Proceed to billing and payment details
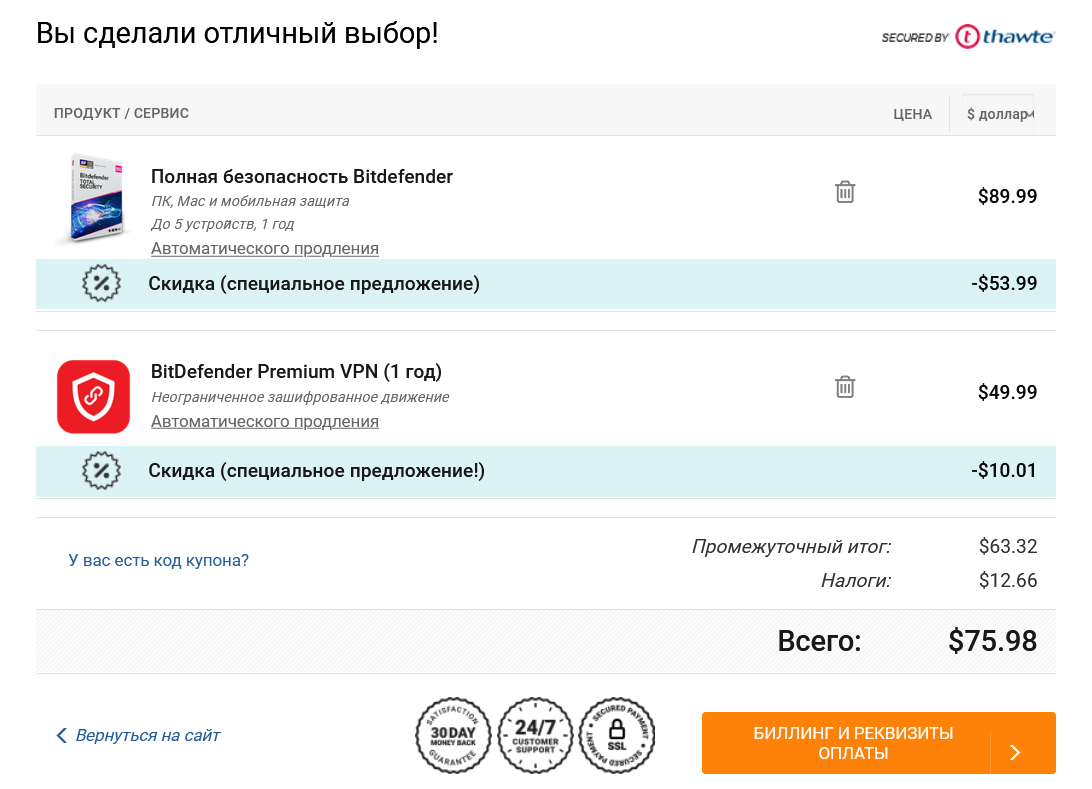The image size is (1092, 789). pos(879,743)
